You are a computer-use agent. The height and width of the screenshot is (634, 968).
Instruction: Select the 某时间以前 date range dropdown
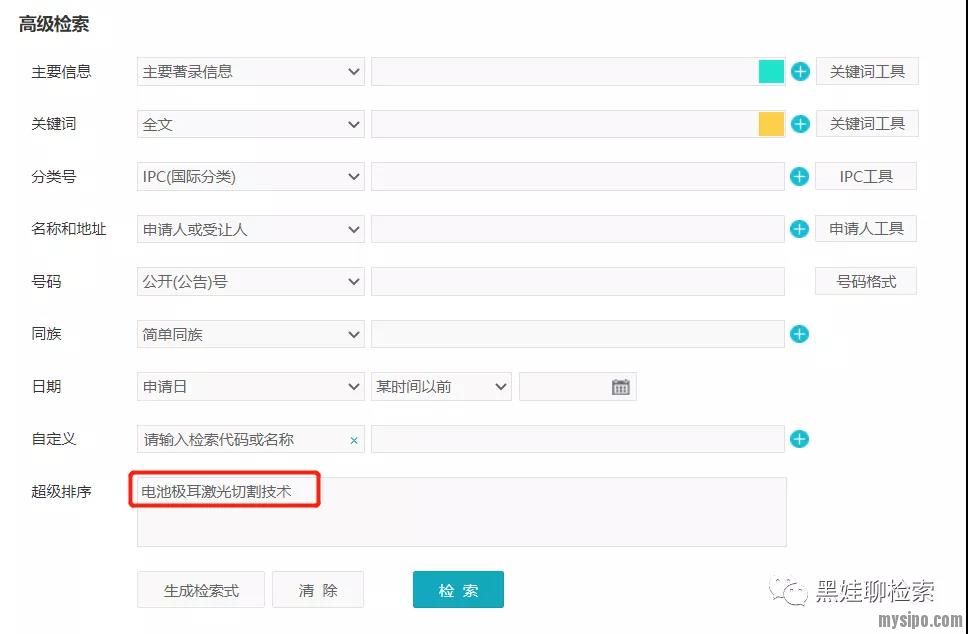pos(441,387)
